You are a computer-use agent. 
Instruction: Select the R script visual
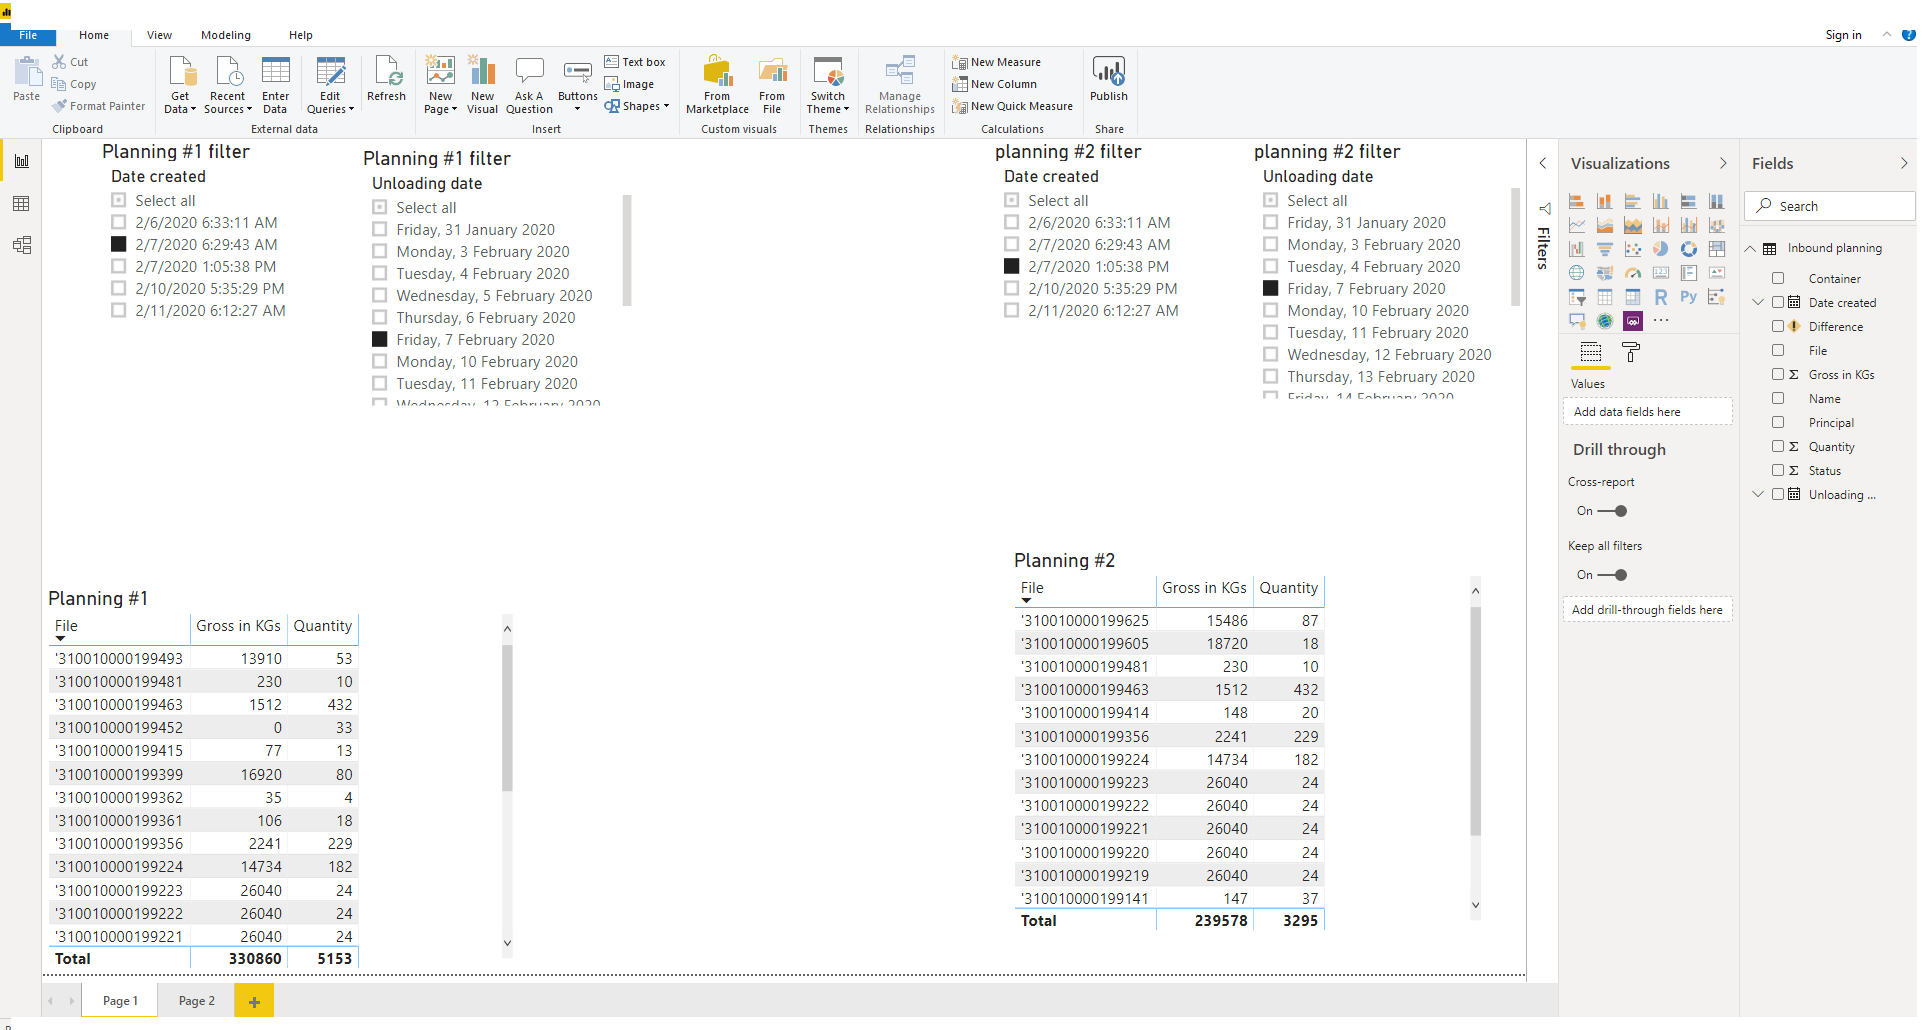[x=1661, y=297]
